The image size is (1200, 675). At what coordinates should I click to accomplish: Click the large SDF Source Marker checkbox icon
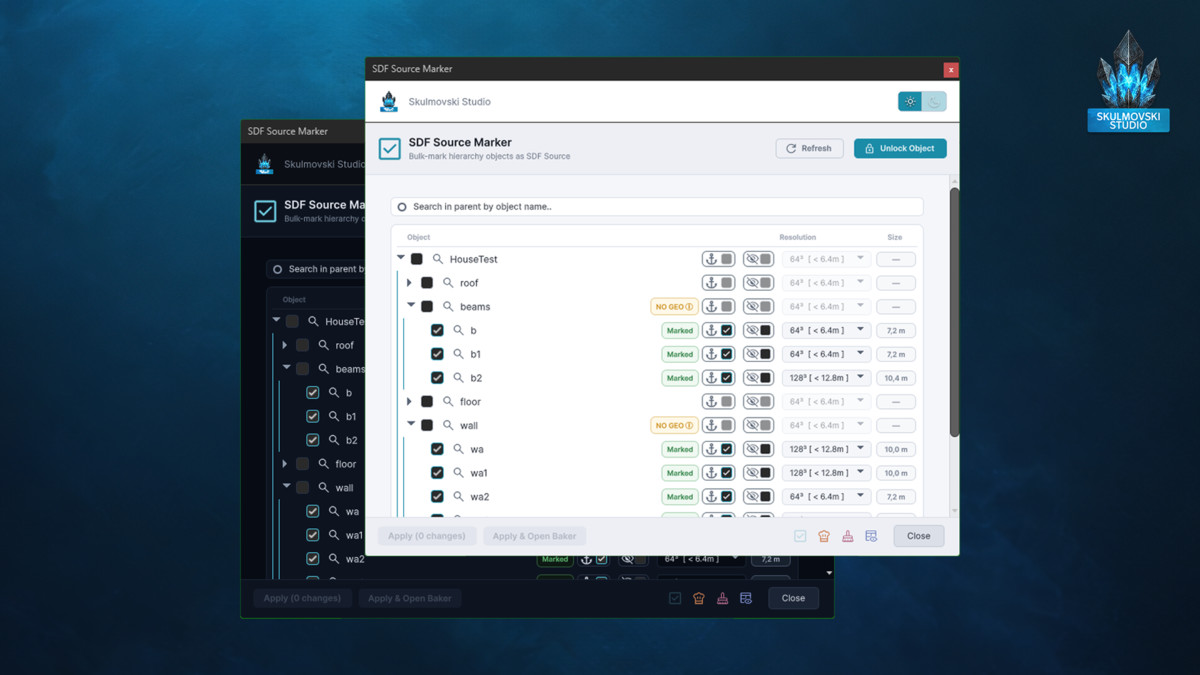click(390, 149)
